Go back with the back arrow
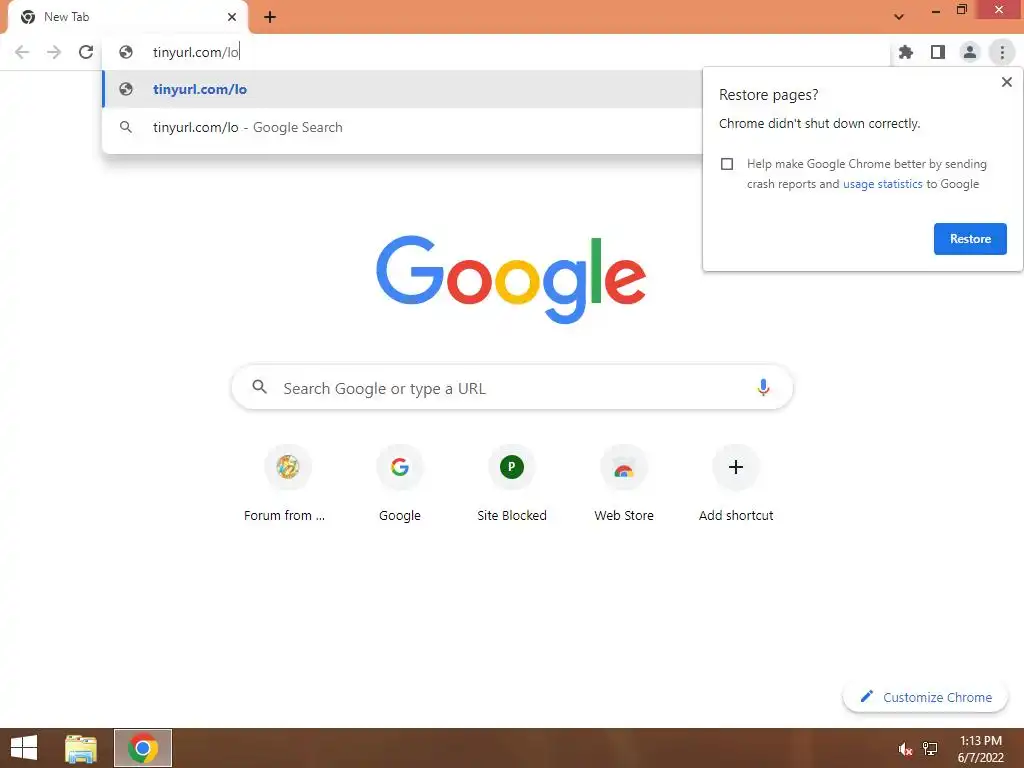Screen dimensions: 1024x768 22,52
